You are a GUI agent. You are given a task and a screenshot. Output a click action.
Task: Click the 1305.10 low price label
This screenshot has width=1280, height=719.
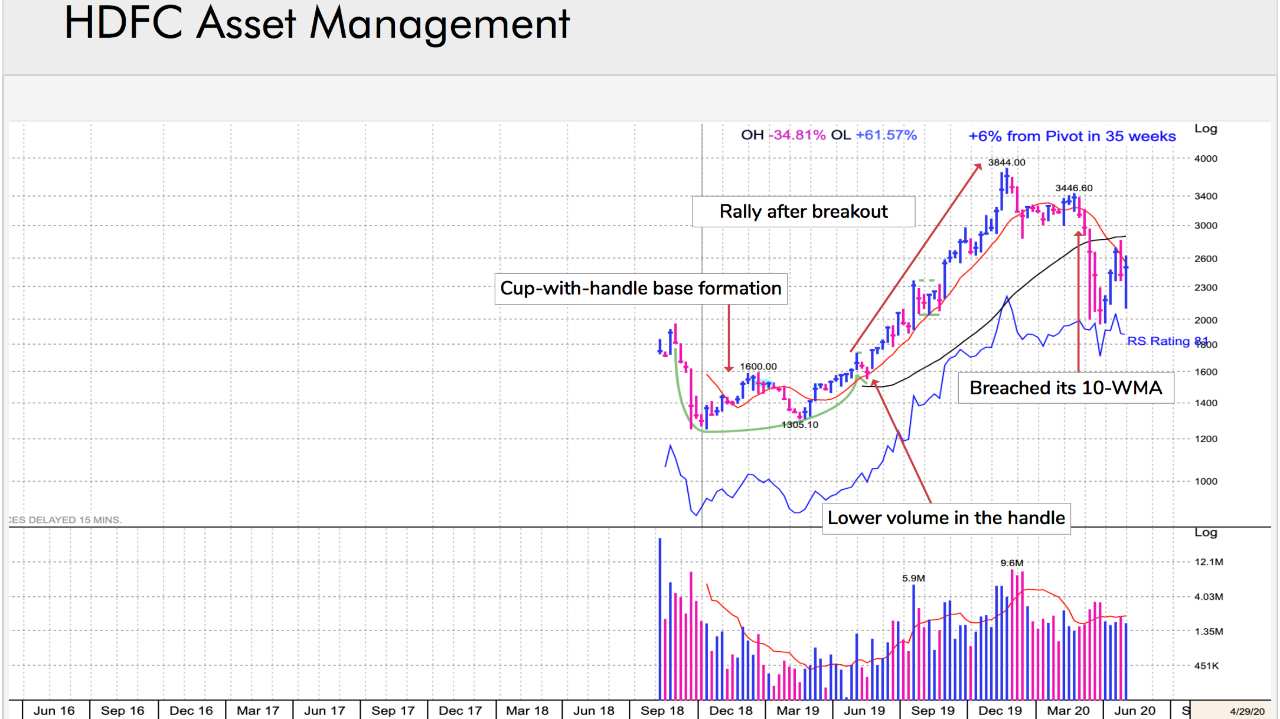[799, 425]
